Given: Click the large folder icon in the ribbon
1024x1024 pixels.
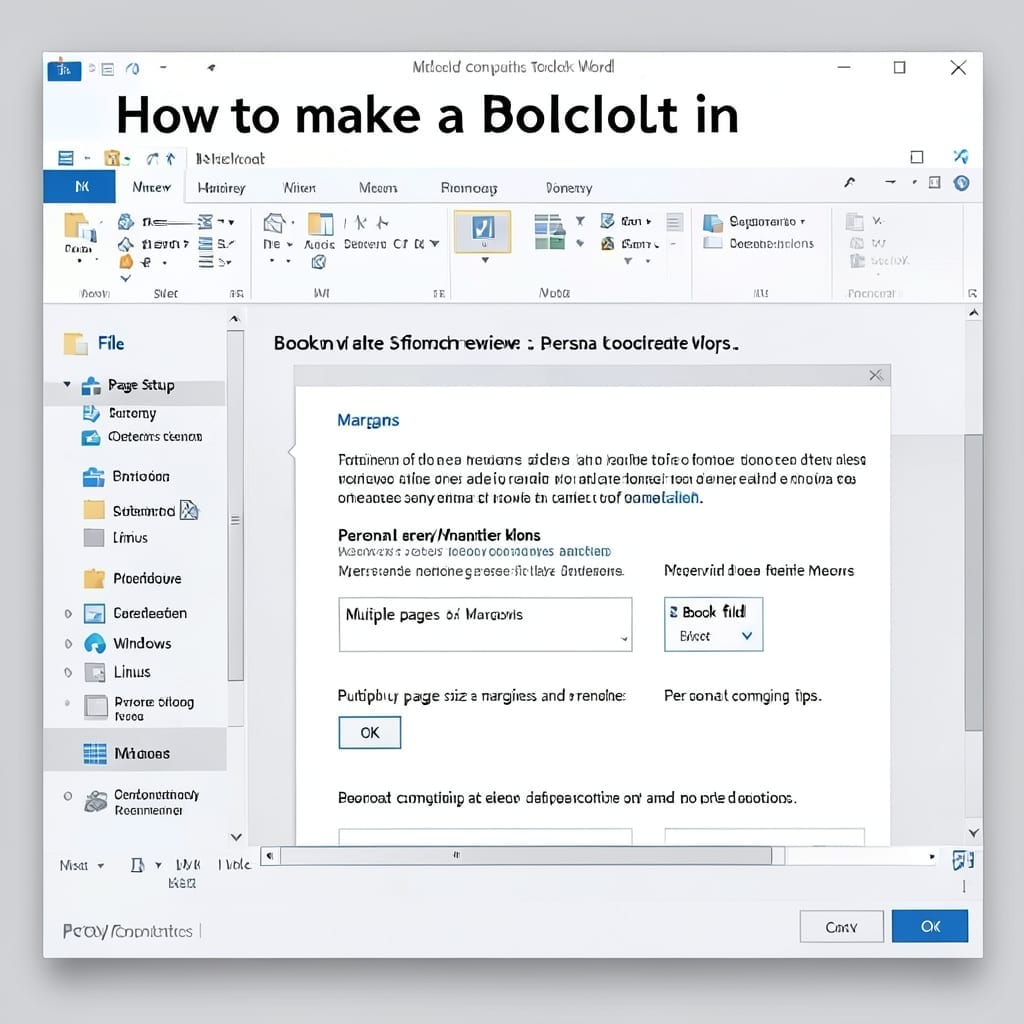Looking at the screenshot, I should coord(79,226).
